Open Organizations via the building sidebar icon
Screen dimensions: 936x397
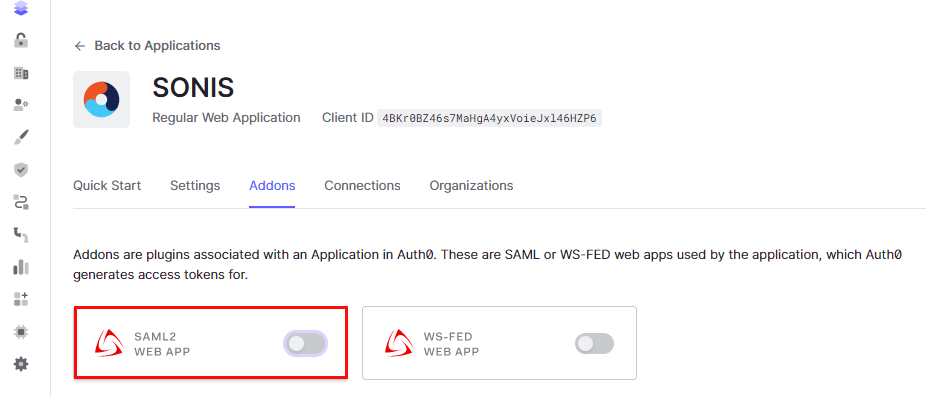21,73
